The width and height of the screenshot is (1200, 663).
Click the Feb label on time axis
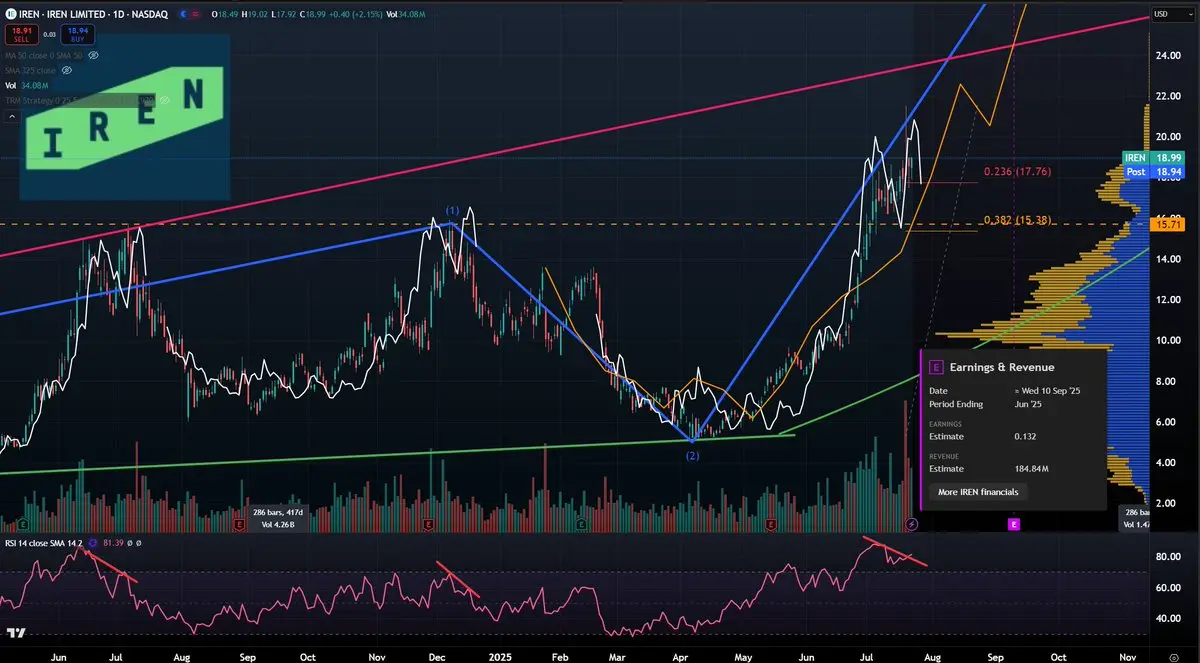pos(559,658)
